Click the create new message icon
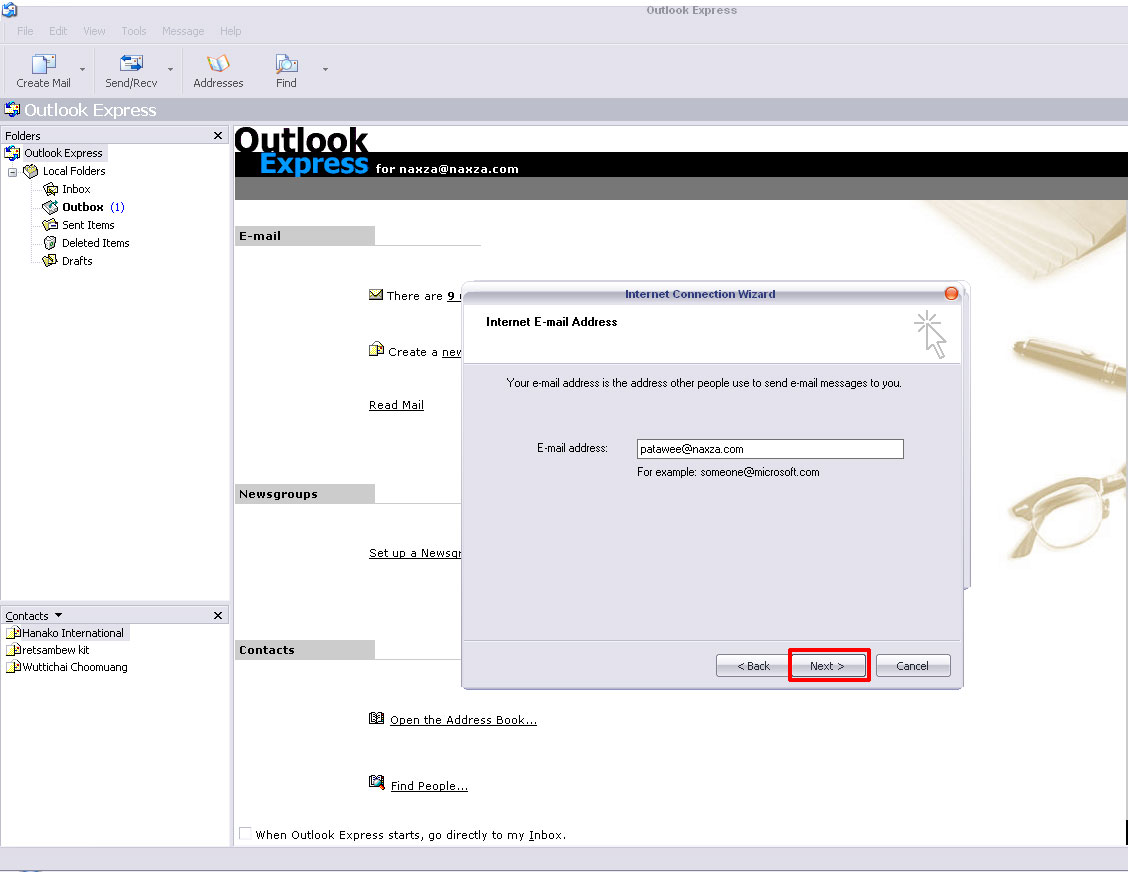The height and width of the screenshot is (872, 1128). 376,350
